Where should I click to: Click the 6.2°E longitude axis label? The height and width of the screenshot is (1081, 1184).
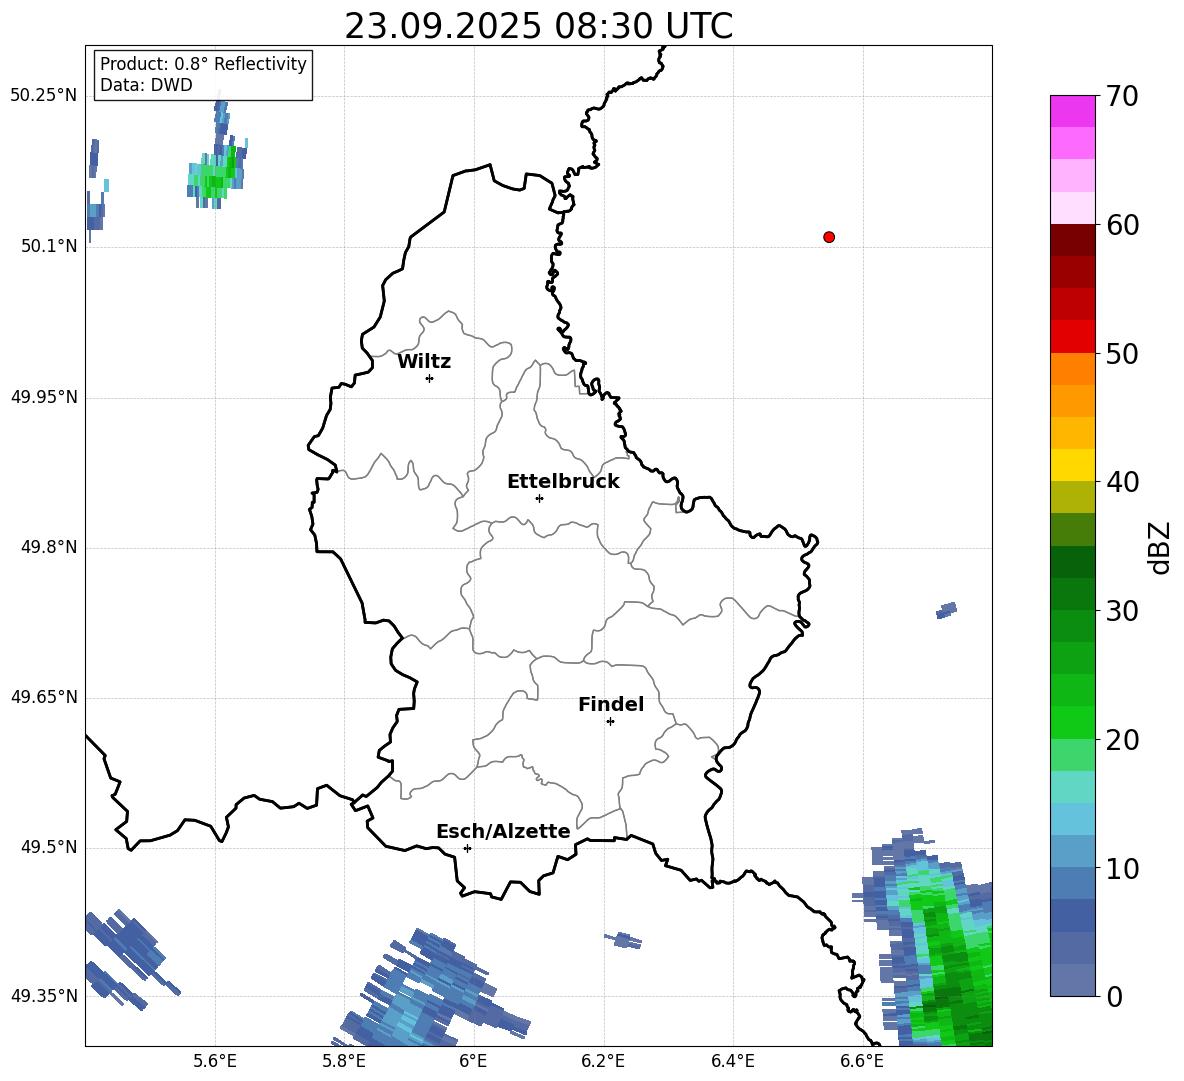pyautogui.click(x=603, y=1061)
